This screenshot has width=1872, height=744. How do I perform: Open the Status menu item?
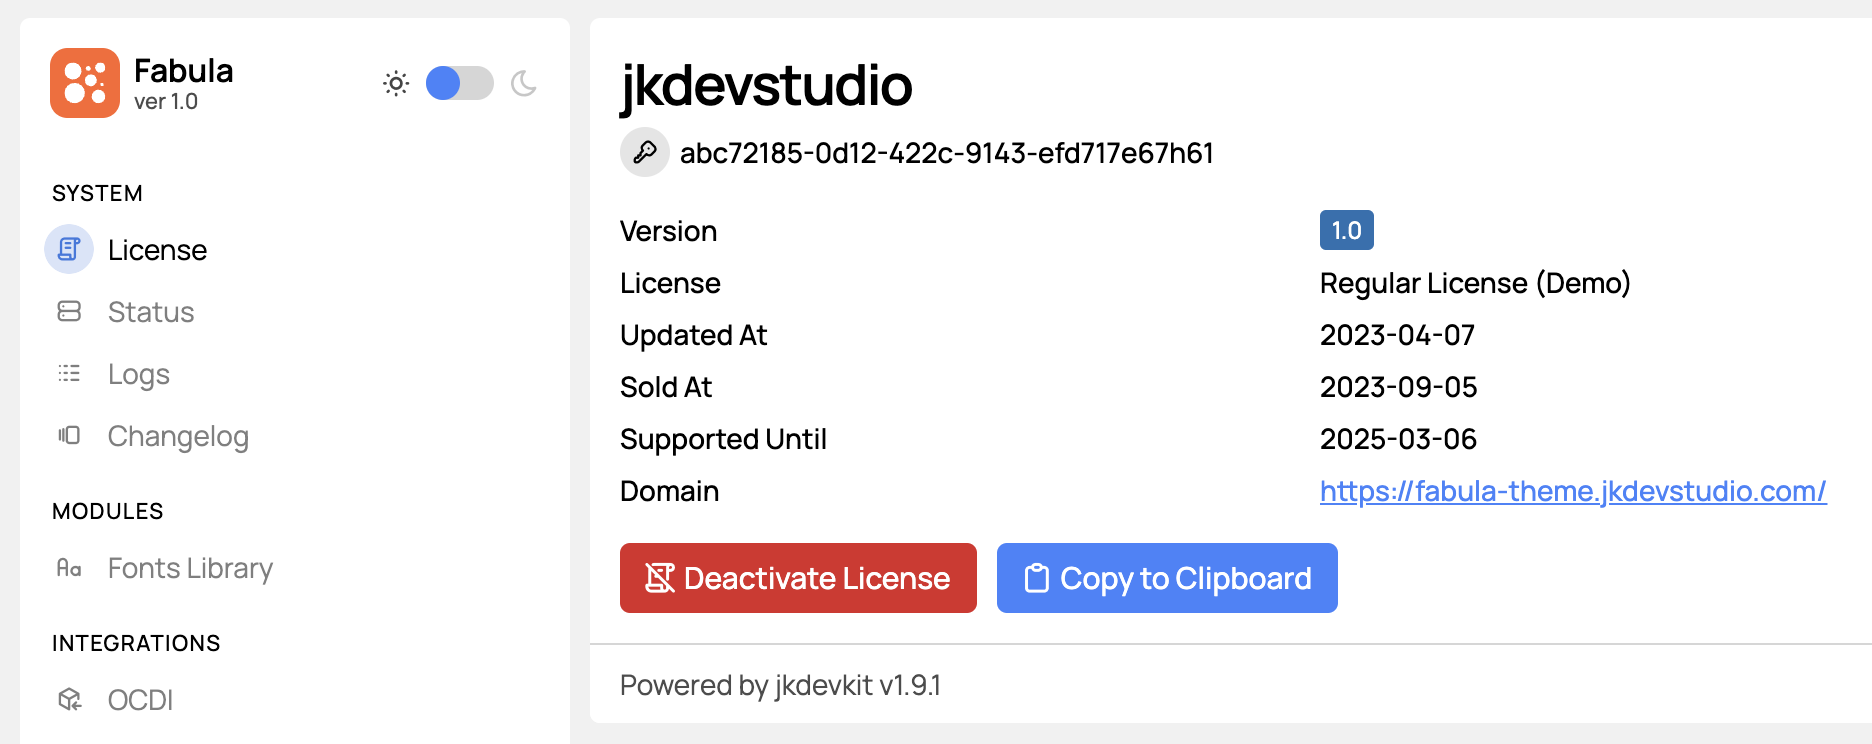151,312
